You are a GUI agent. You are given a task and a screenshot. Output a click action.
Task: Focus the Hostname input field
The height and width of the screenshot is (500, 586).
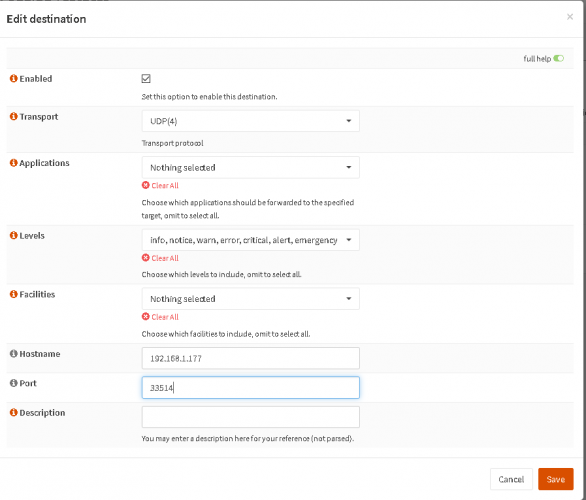tap(250, 358)
